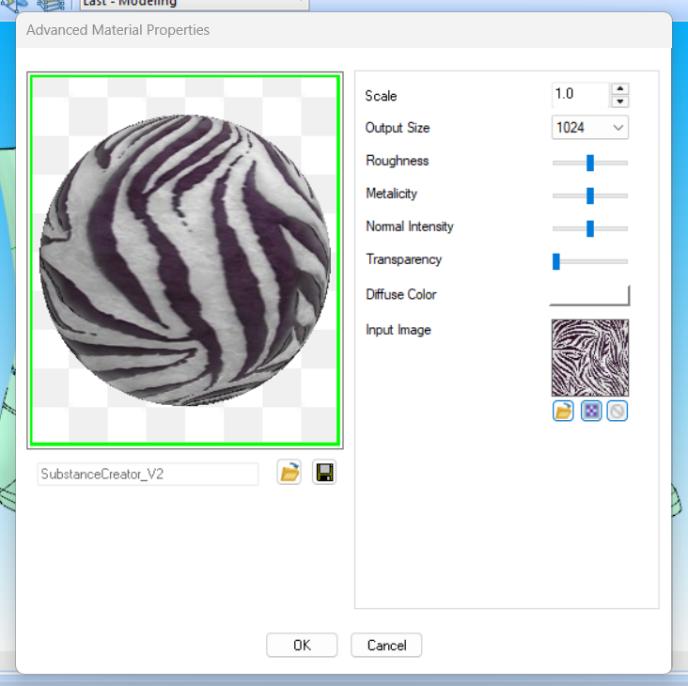Click the floppy disk save icon
688x686 pixels.
pos(324,473)
